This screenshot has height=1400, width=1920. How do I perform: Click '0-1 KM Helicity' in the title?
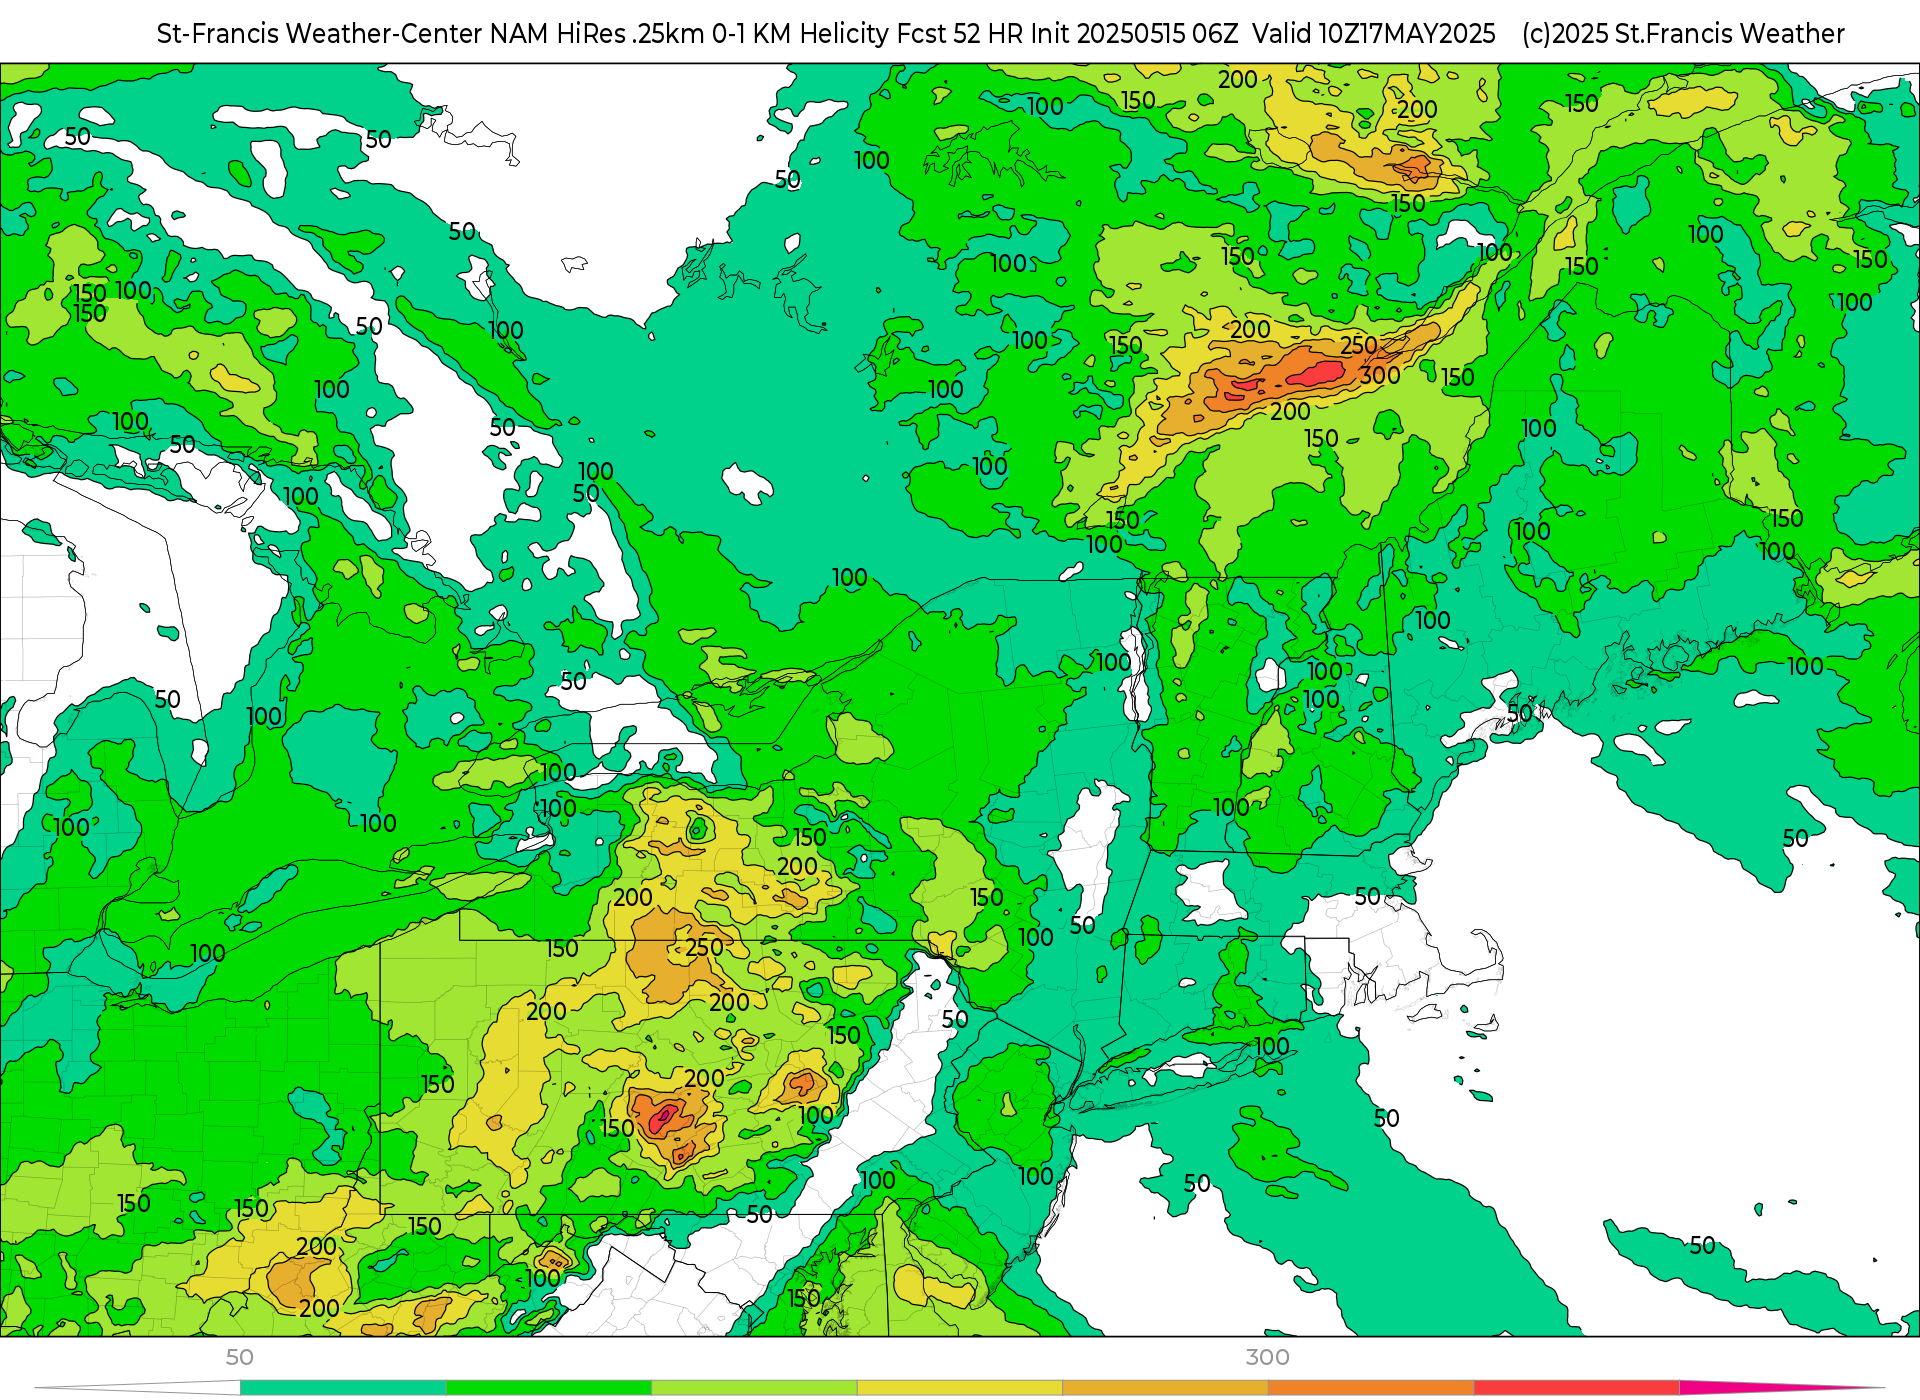[x=800, y=33]
